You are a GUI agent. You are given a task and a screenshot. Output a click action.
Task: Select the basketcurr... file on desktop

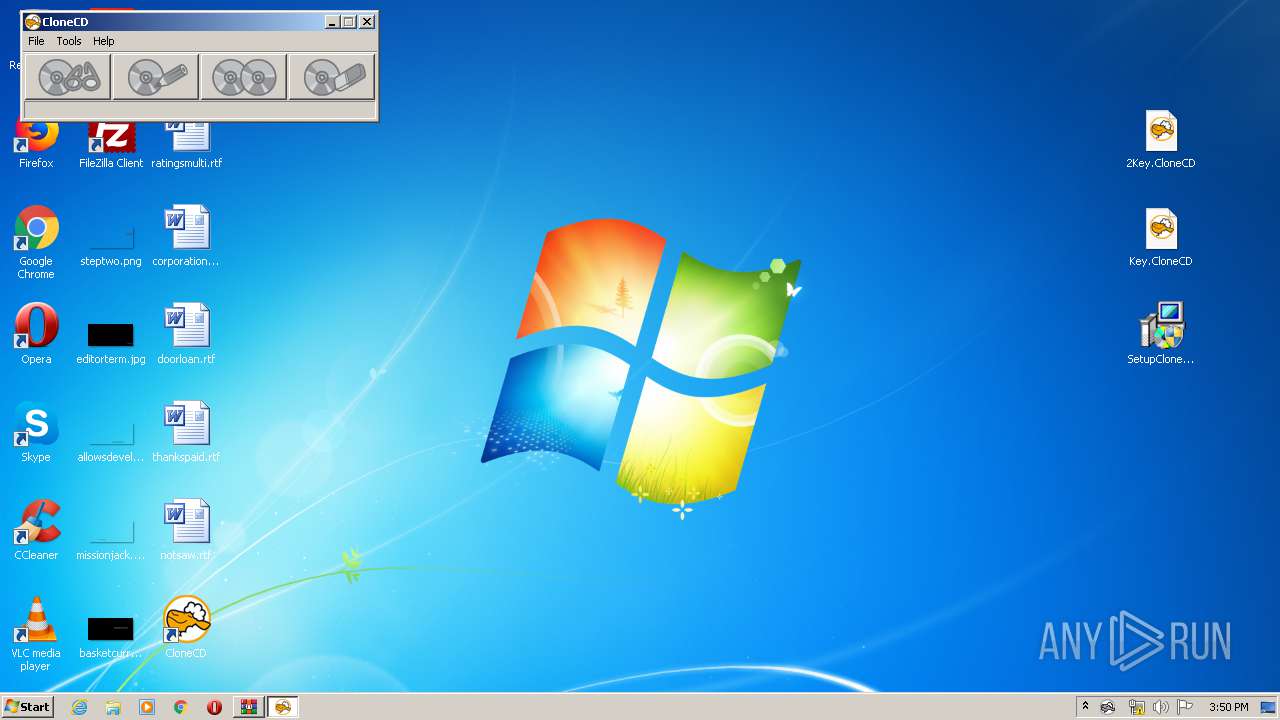(111, 636)
